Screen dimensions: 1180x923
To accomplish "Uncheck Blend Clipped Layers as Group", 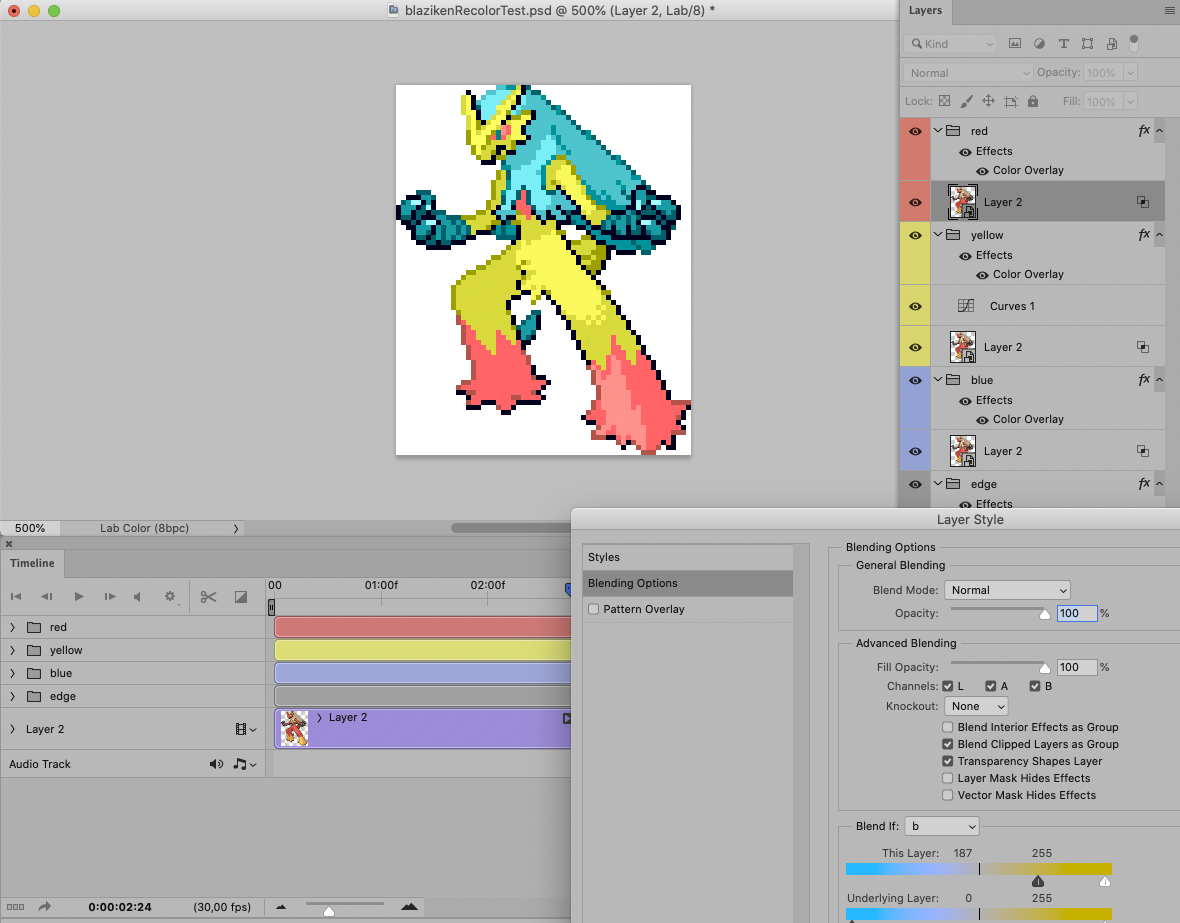I will click(x=947, y=744).
